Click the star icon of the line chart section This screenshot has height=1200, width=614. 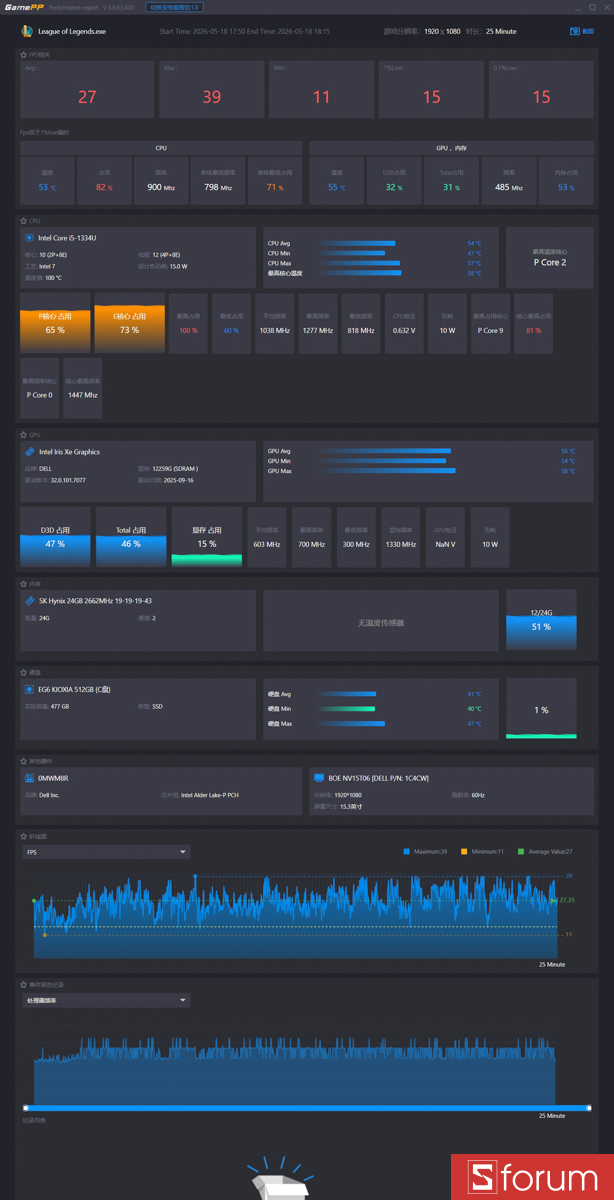[23, 835]
